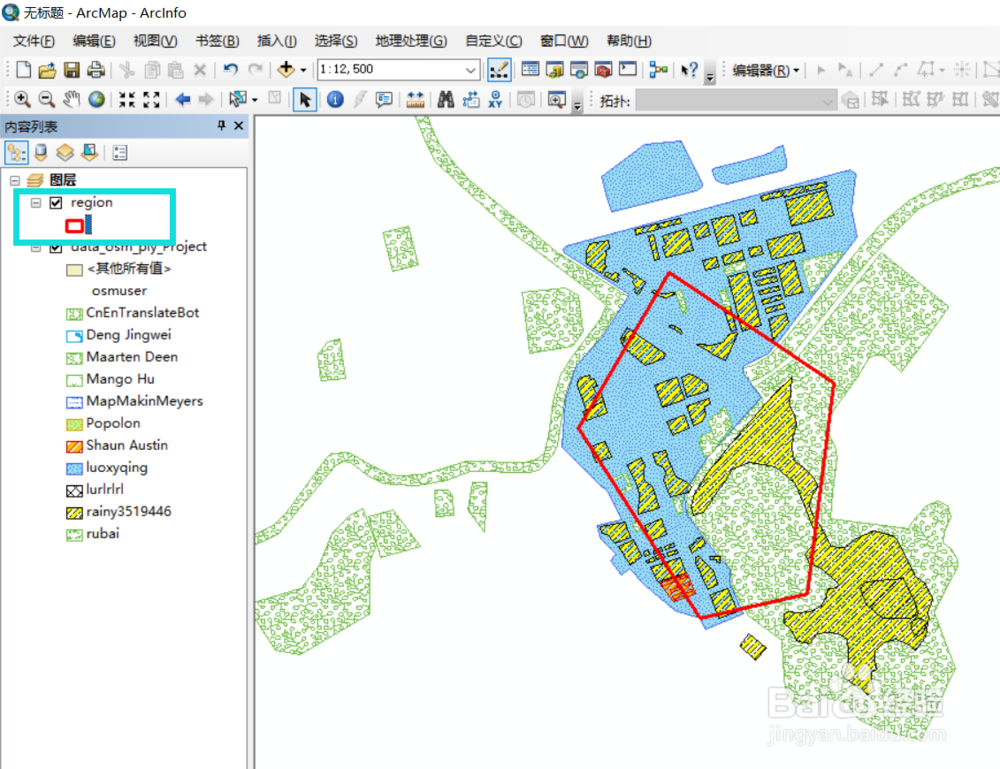Open the 视图(V) menu
Viewport: 1000px width, 769px height.
(x=155, y=41)
